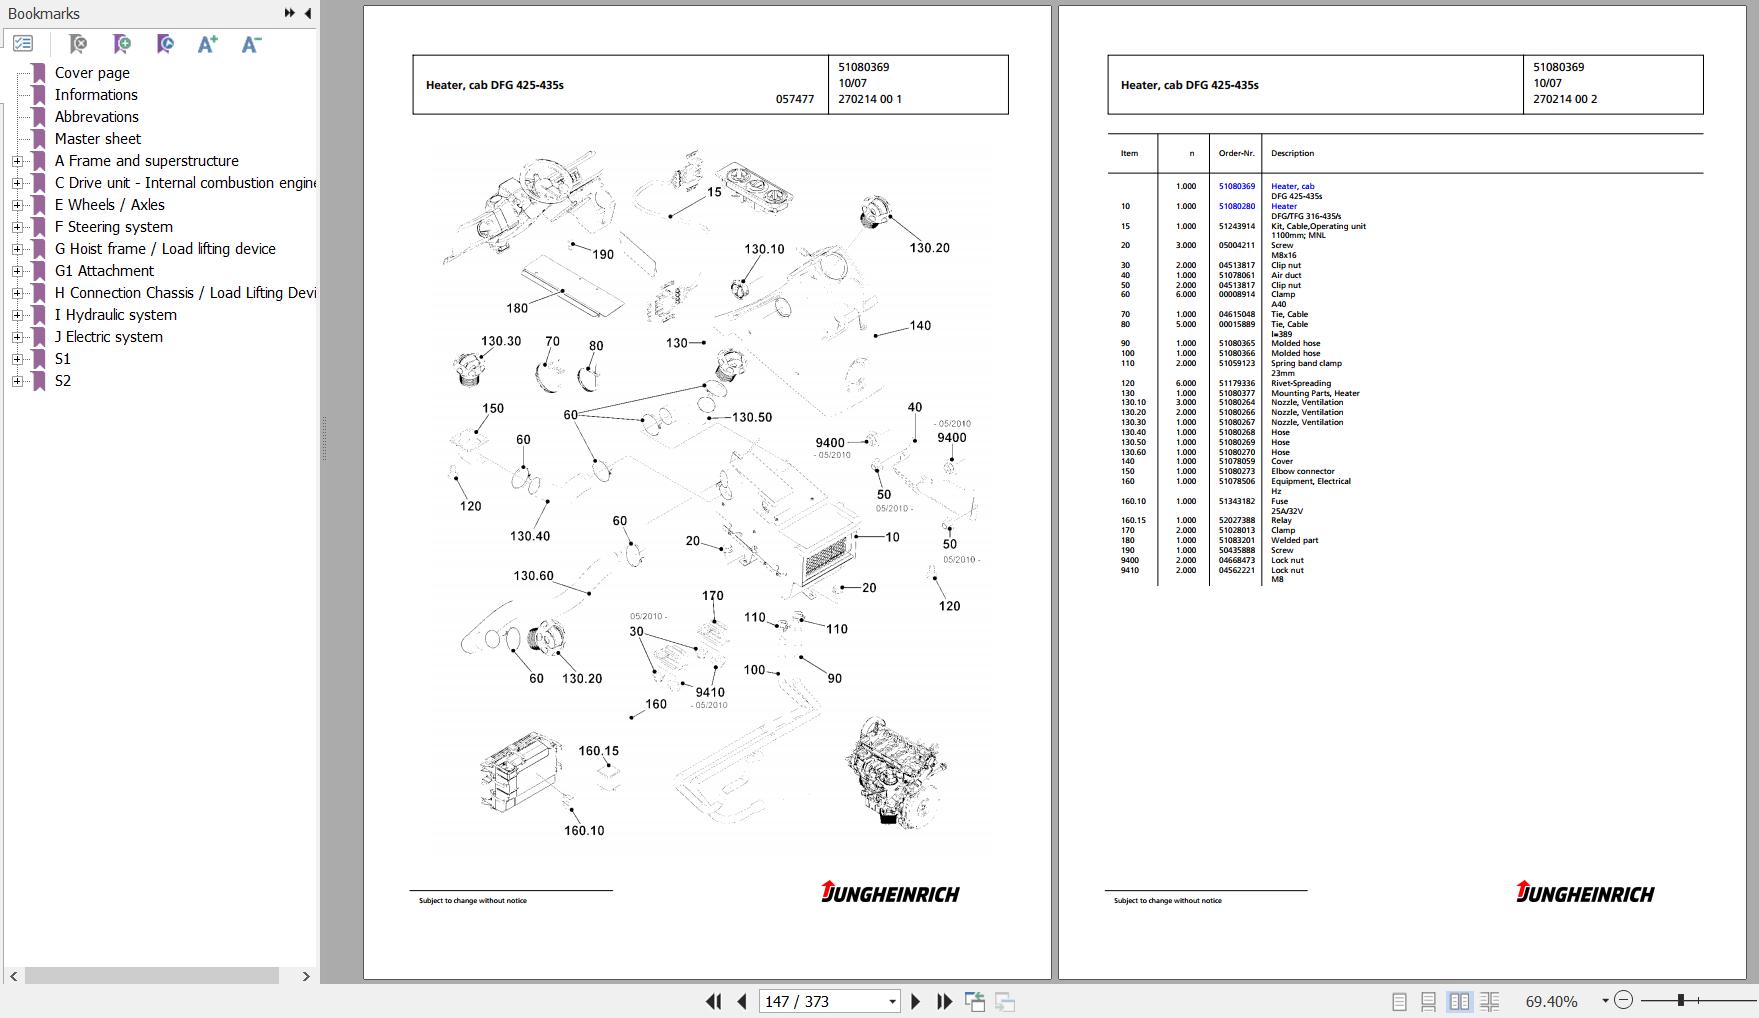The width and height of the screenshot is (1759, 1018).
Task: Click order number 51243914 in the table
Action: coord(1236,226)
